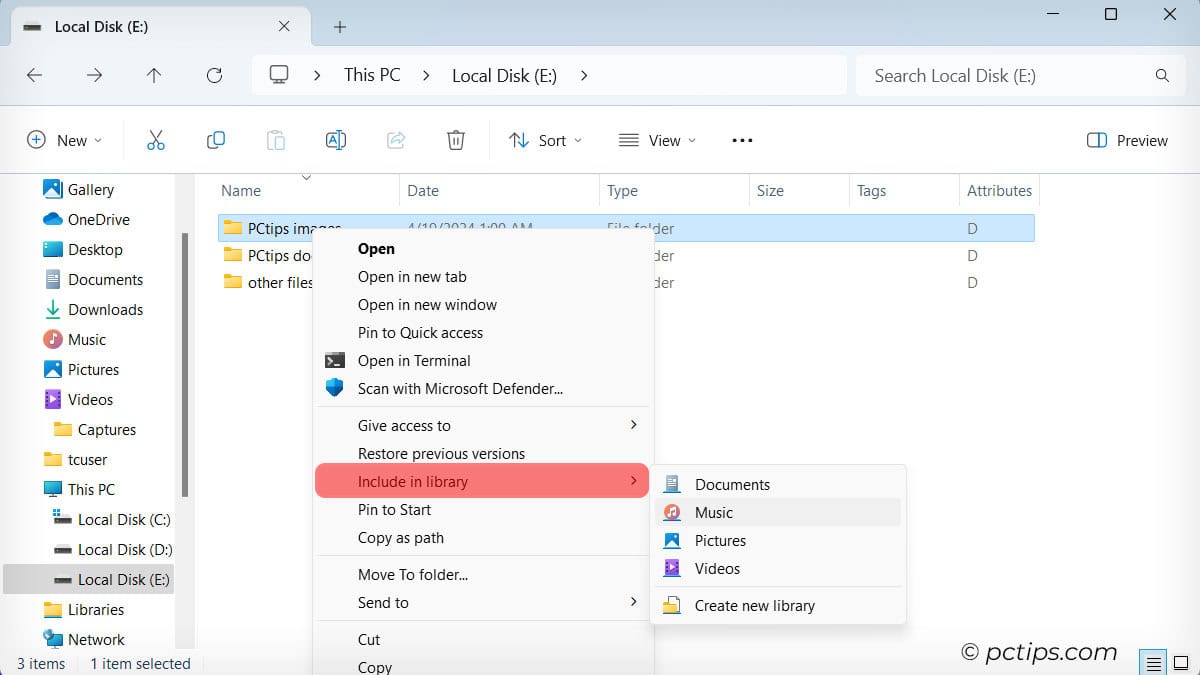This screenshot has height=675, width=1200.
Task: Click the Delete trash icon
Action: tap(456, 140)
